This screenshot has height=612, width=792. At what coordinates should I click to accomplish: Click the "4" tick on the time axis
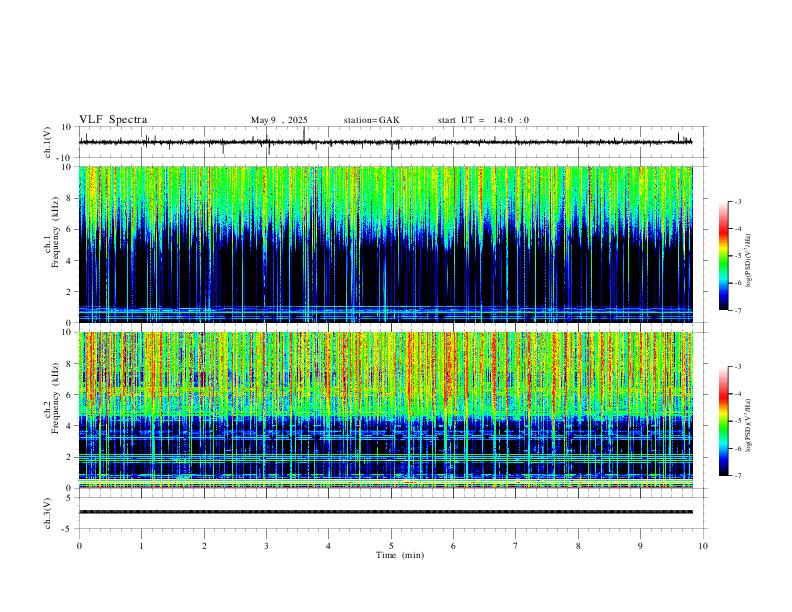point(329,546)
